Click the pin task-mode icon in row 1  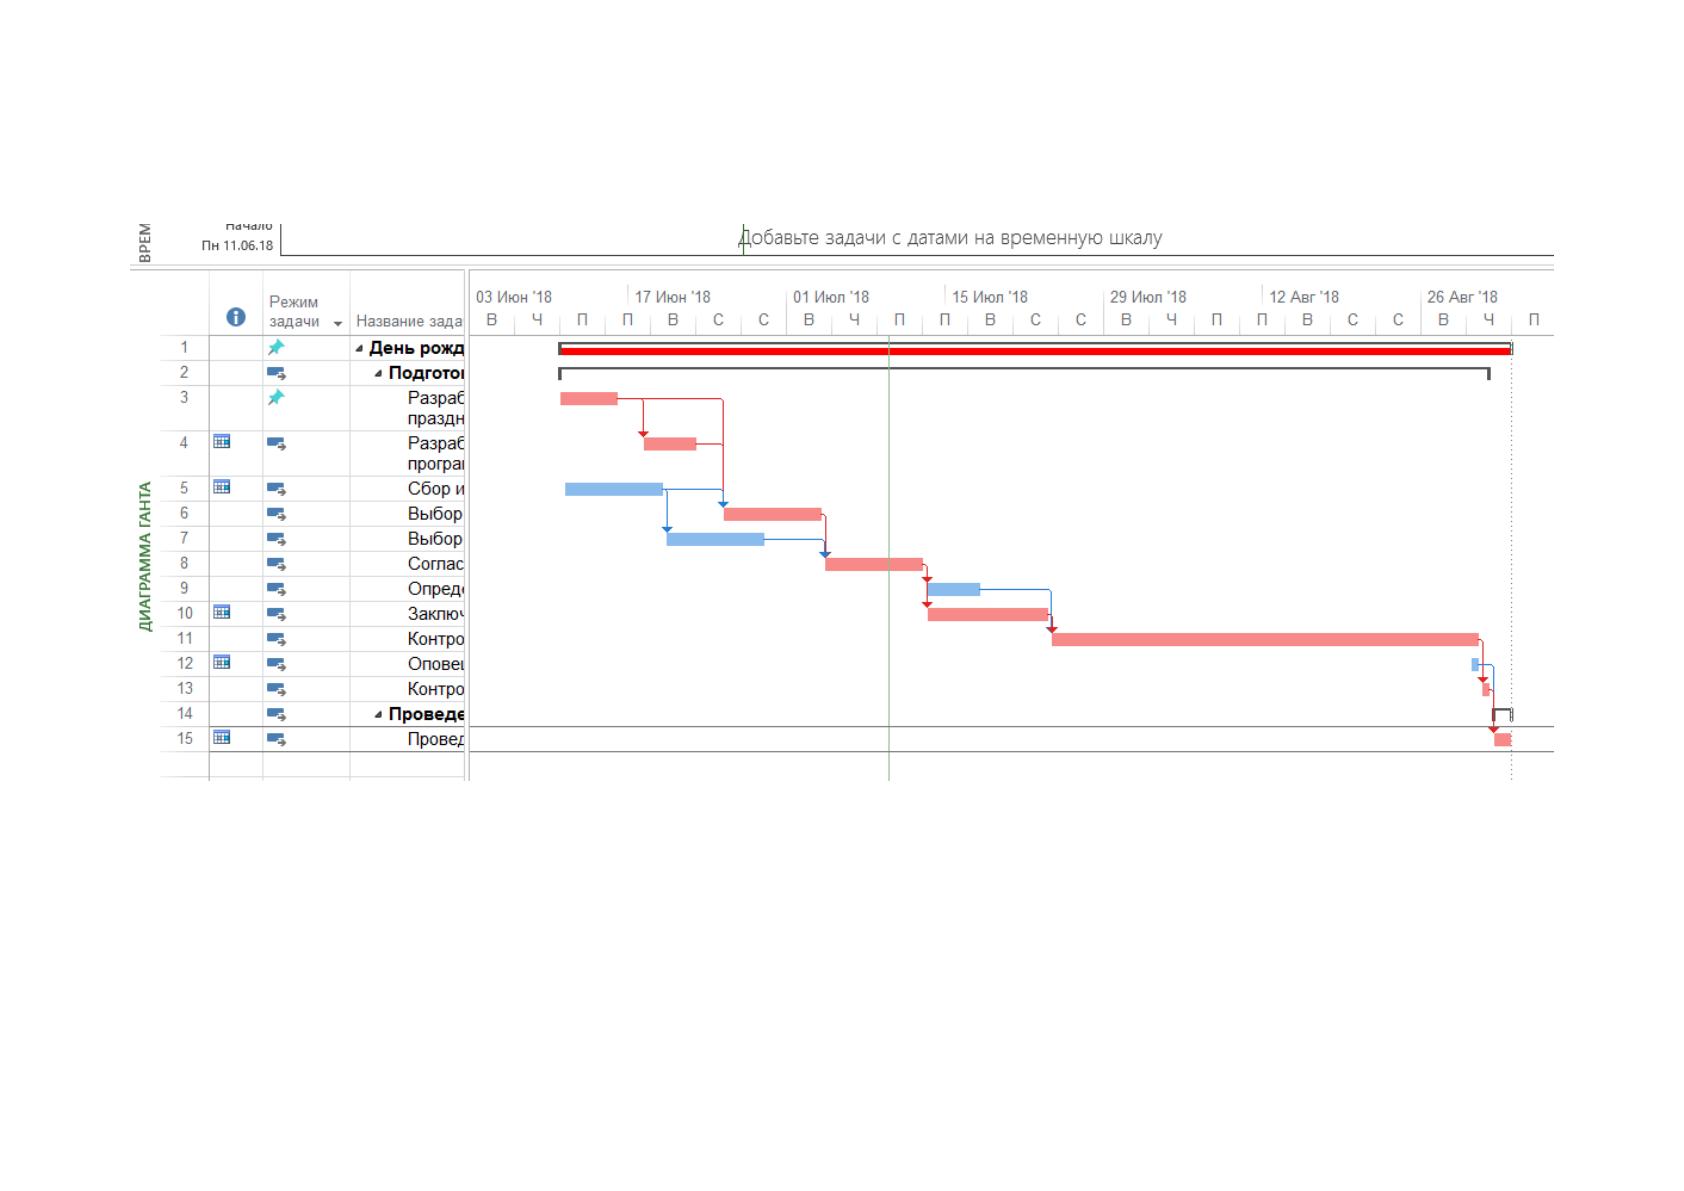(276, 347)
